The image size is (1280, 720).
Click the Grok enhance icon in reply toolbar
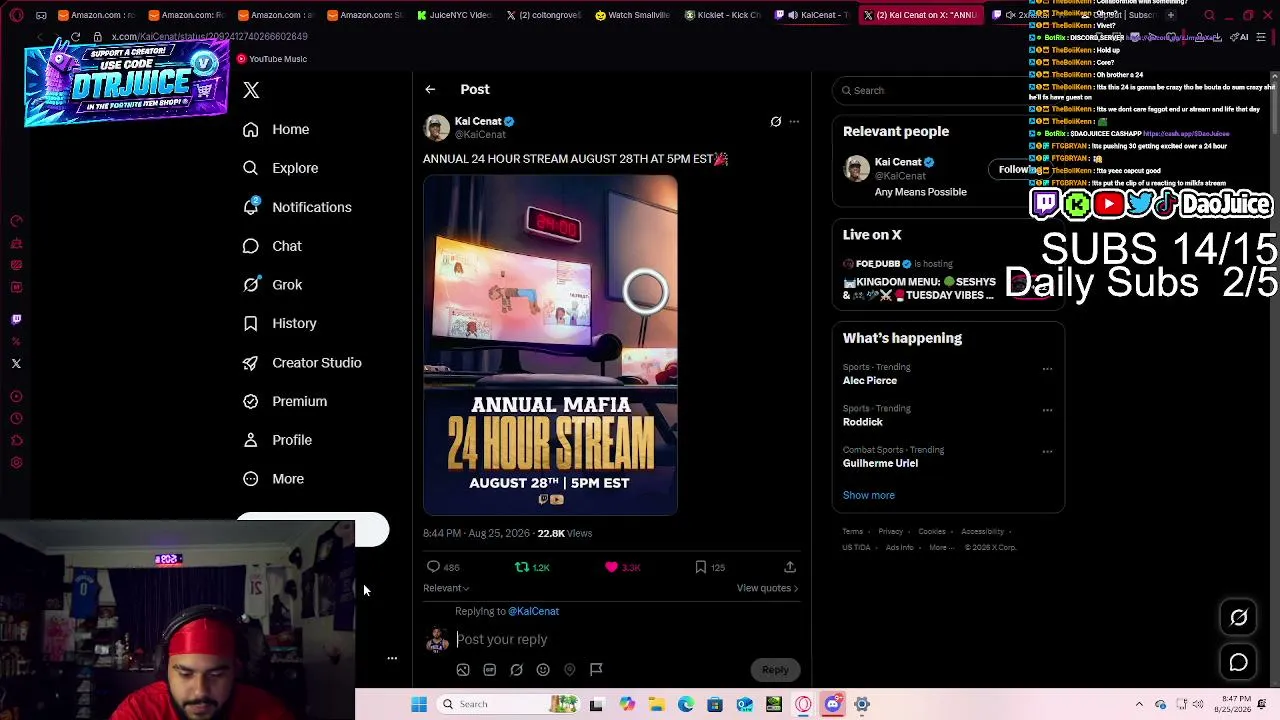[x=516, y=670]
